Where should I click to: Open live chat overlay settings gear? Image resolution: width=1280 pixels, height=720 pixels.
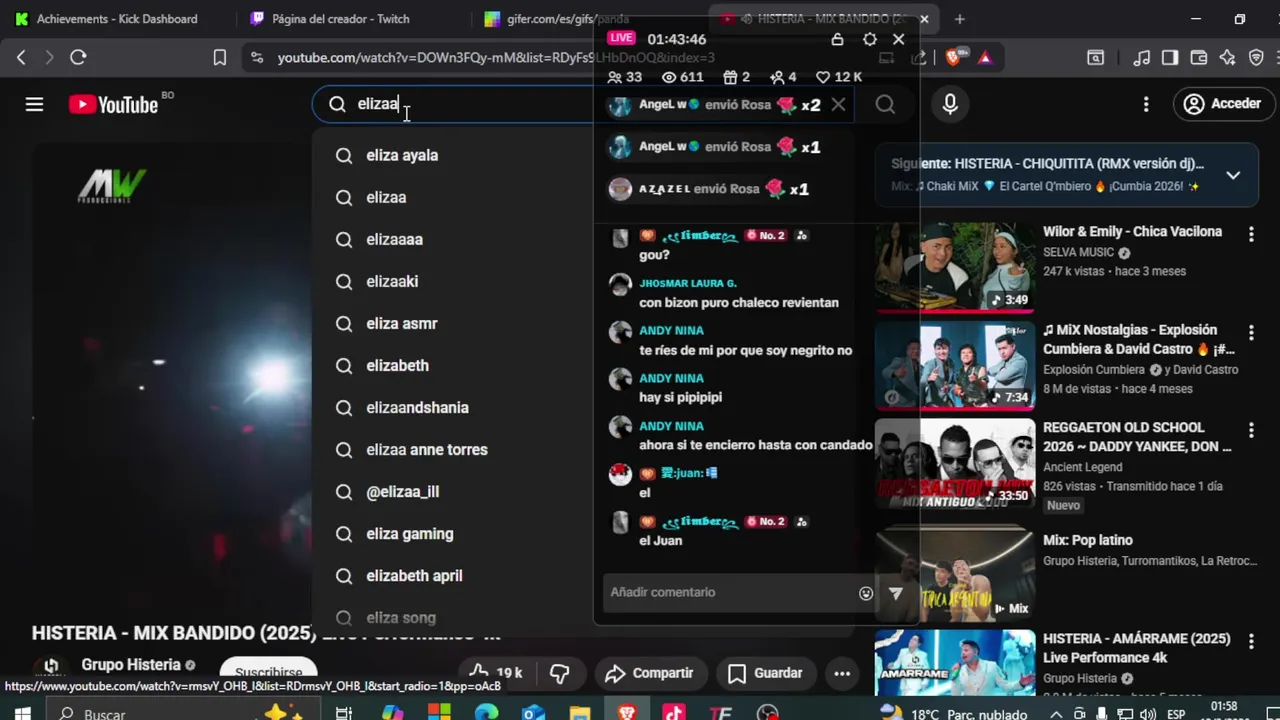[869, 39]
